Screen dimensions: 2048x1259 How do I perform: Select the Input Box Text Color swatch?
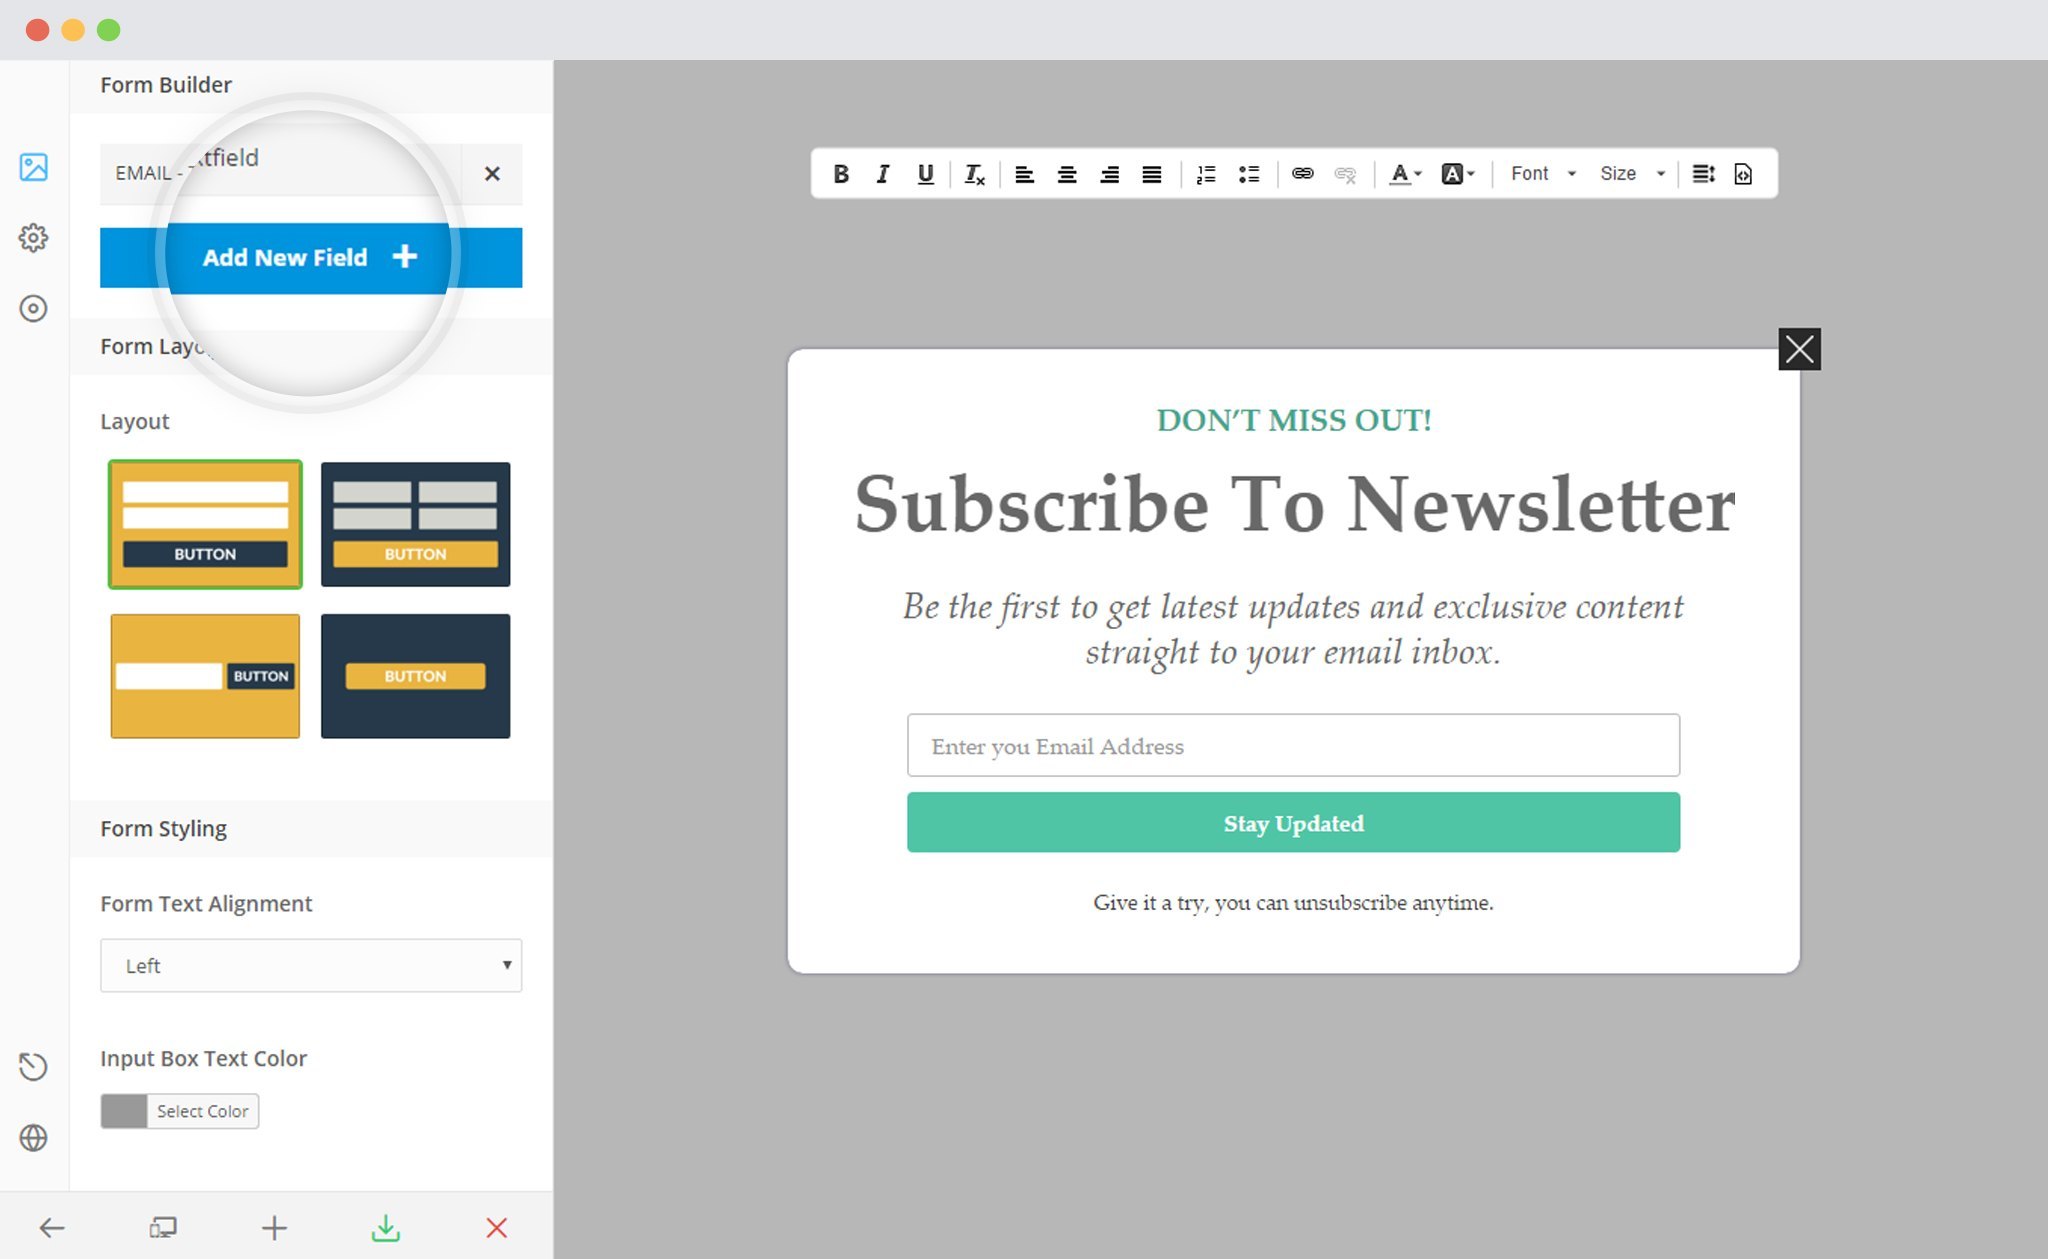[124, 1110]
